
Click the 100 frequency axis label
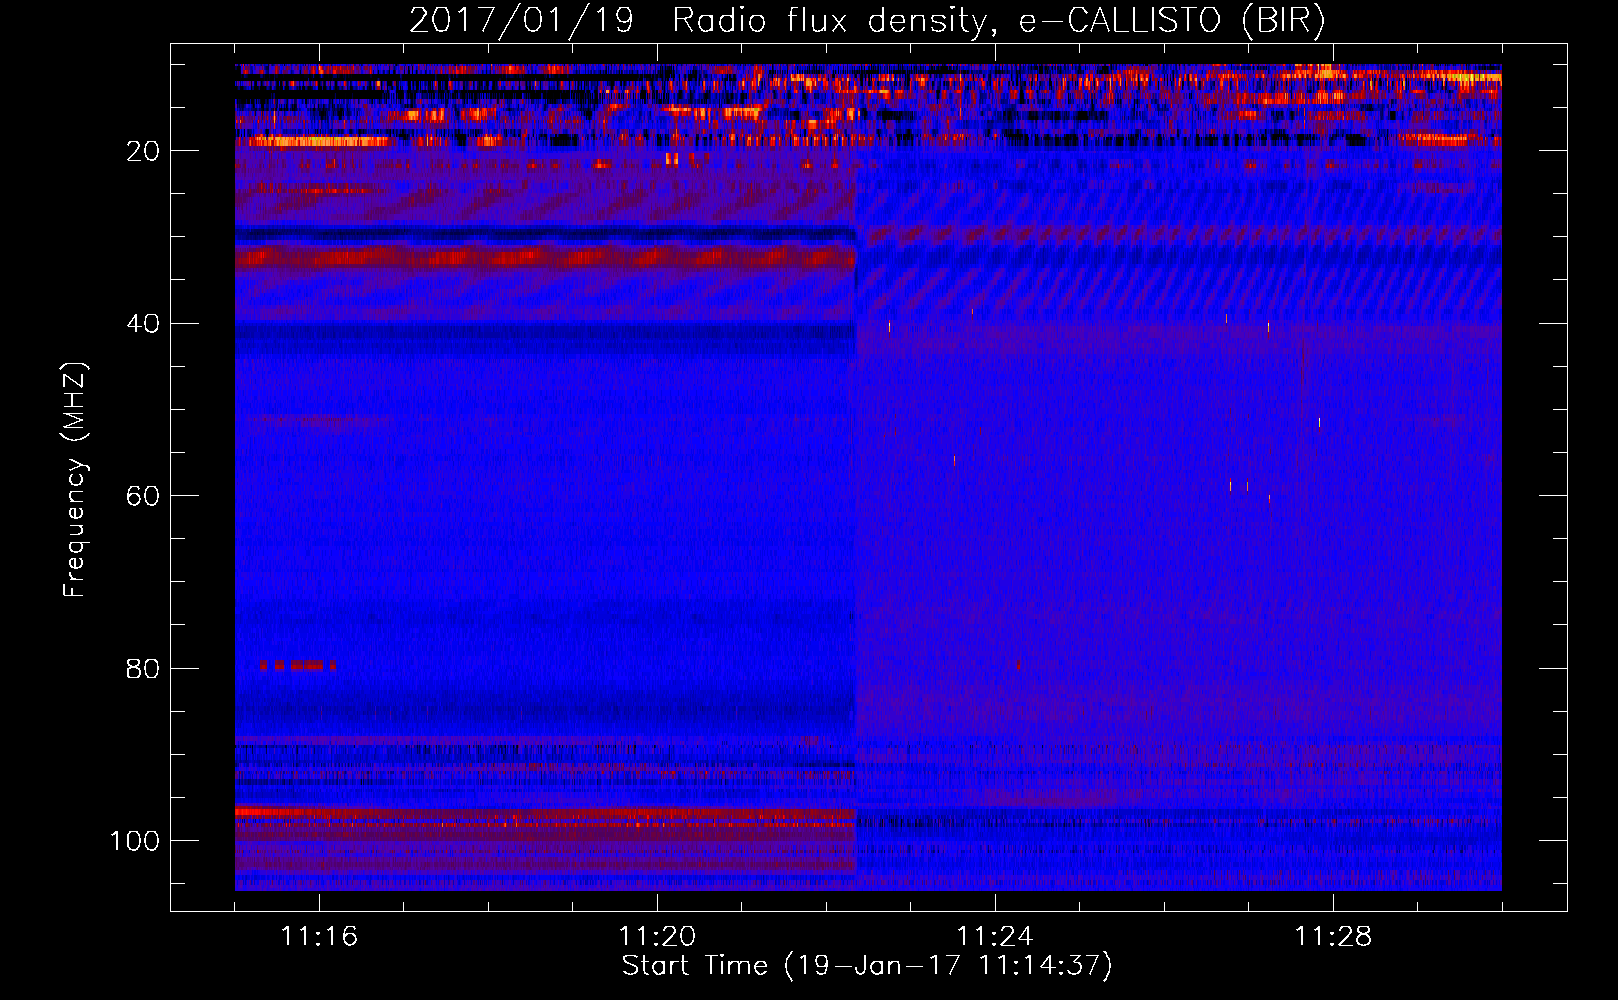point(135,841)
